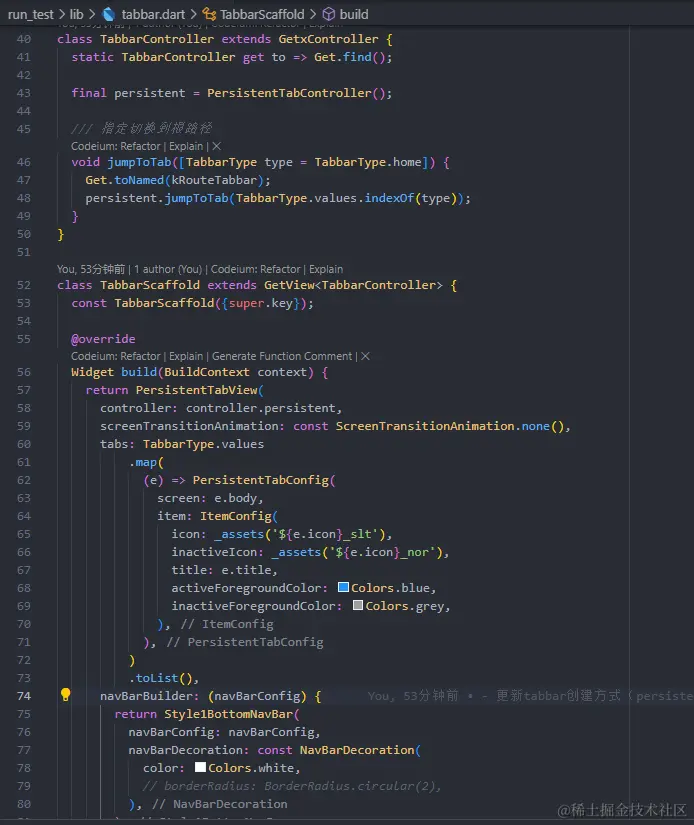Select lib folder in the breadcrumb
This screenshot has height=825, width=694.
77,14
